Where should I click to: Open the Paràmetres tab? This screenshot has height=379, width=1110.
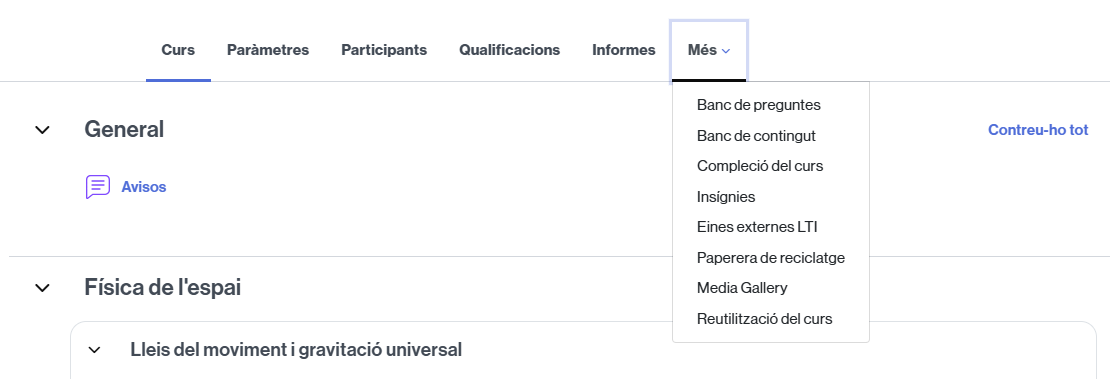click(x=268, y=50)
